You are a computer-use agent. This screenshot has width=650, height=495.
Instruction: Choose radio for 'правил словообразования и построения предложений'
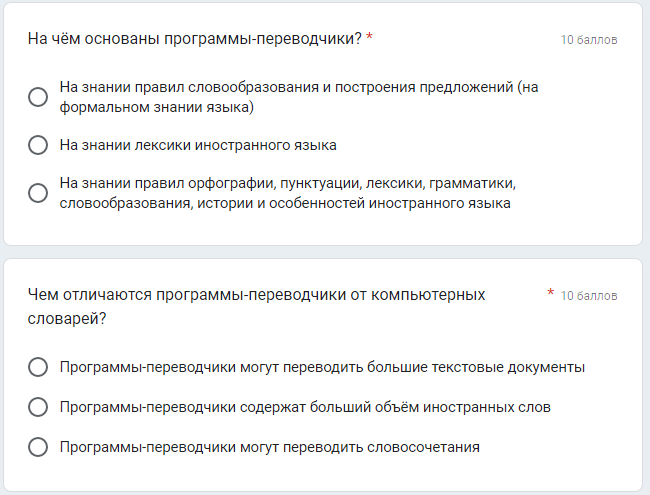38,97
